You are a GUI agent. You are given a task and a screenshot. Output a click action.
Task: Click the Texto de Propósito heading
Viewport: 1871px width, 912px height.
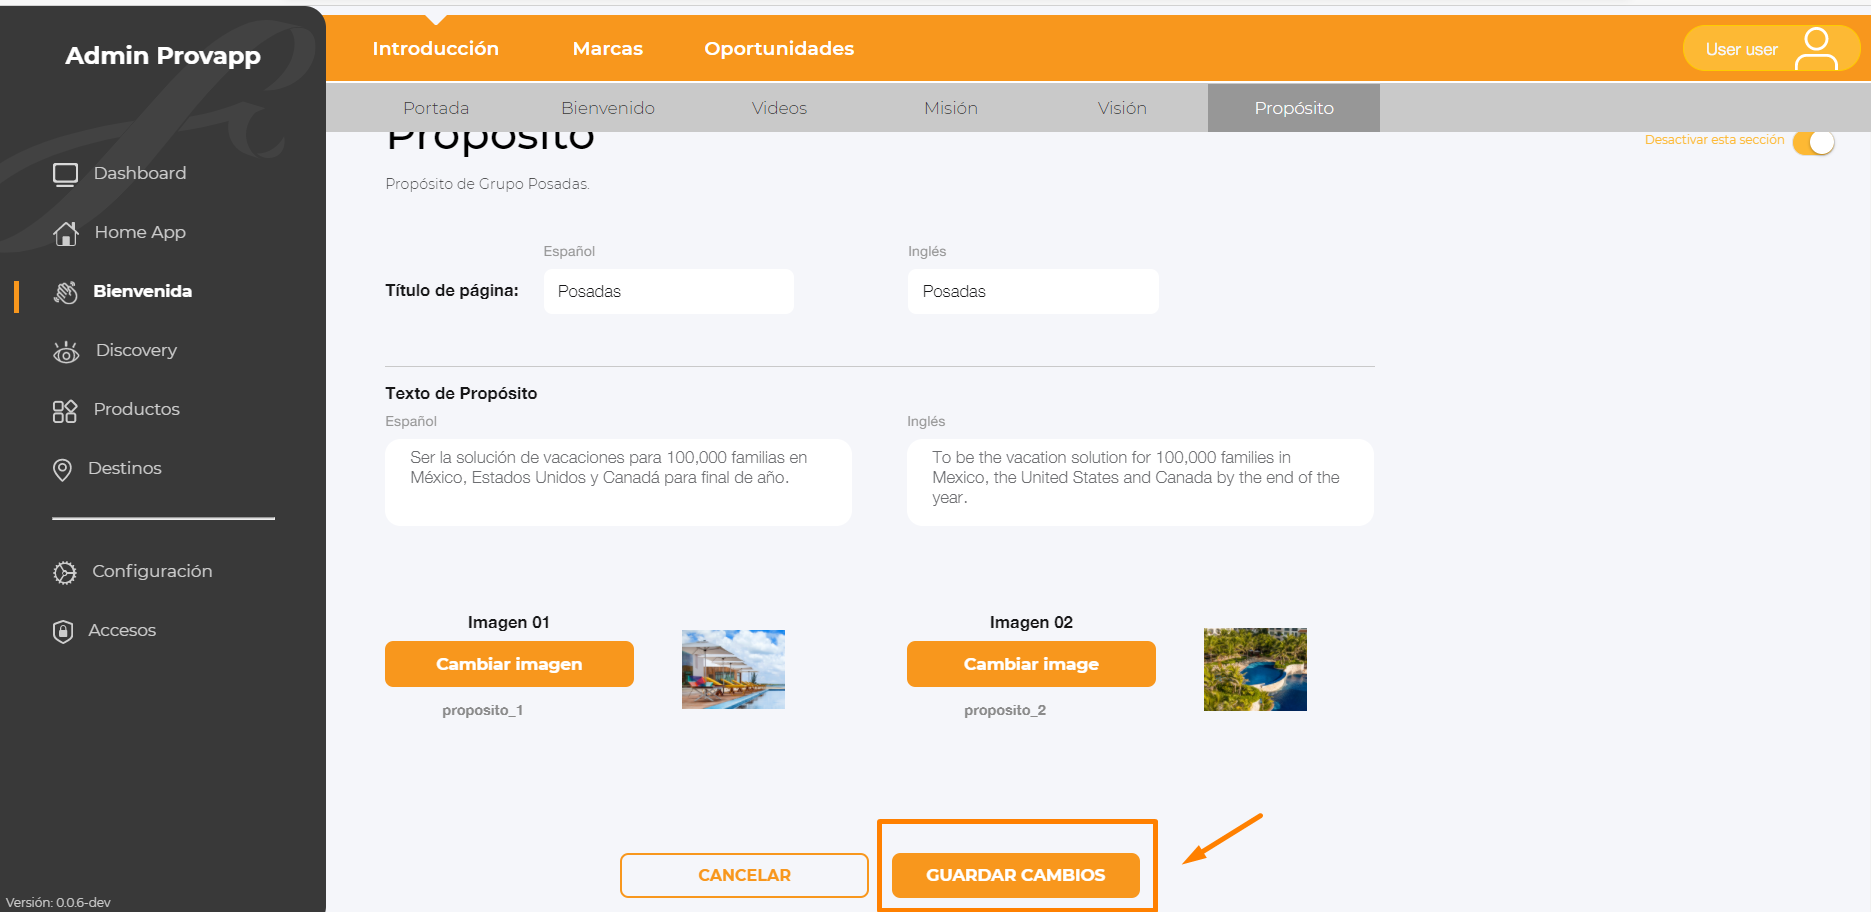click(x=461, y=393)
